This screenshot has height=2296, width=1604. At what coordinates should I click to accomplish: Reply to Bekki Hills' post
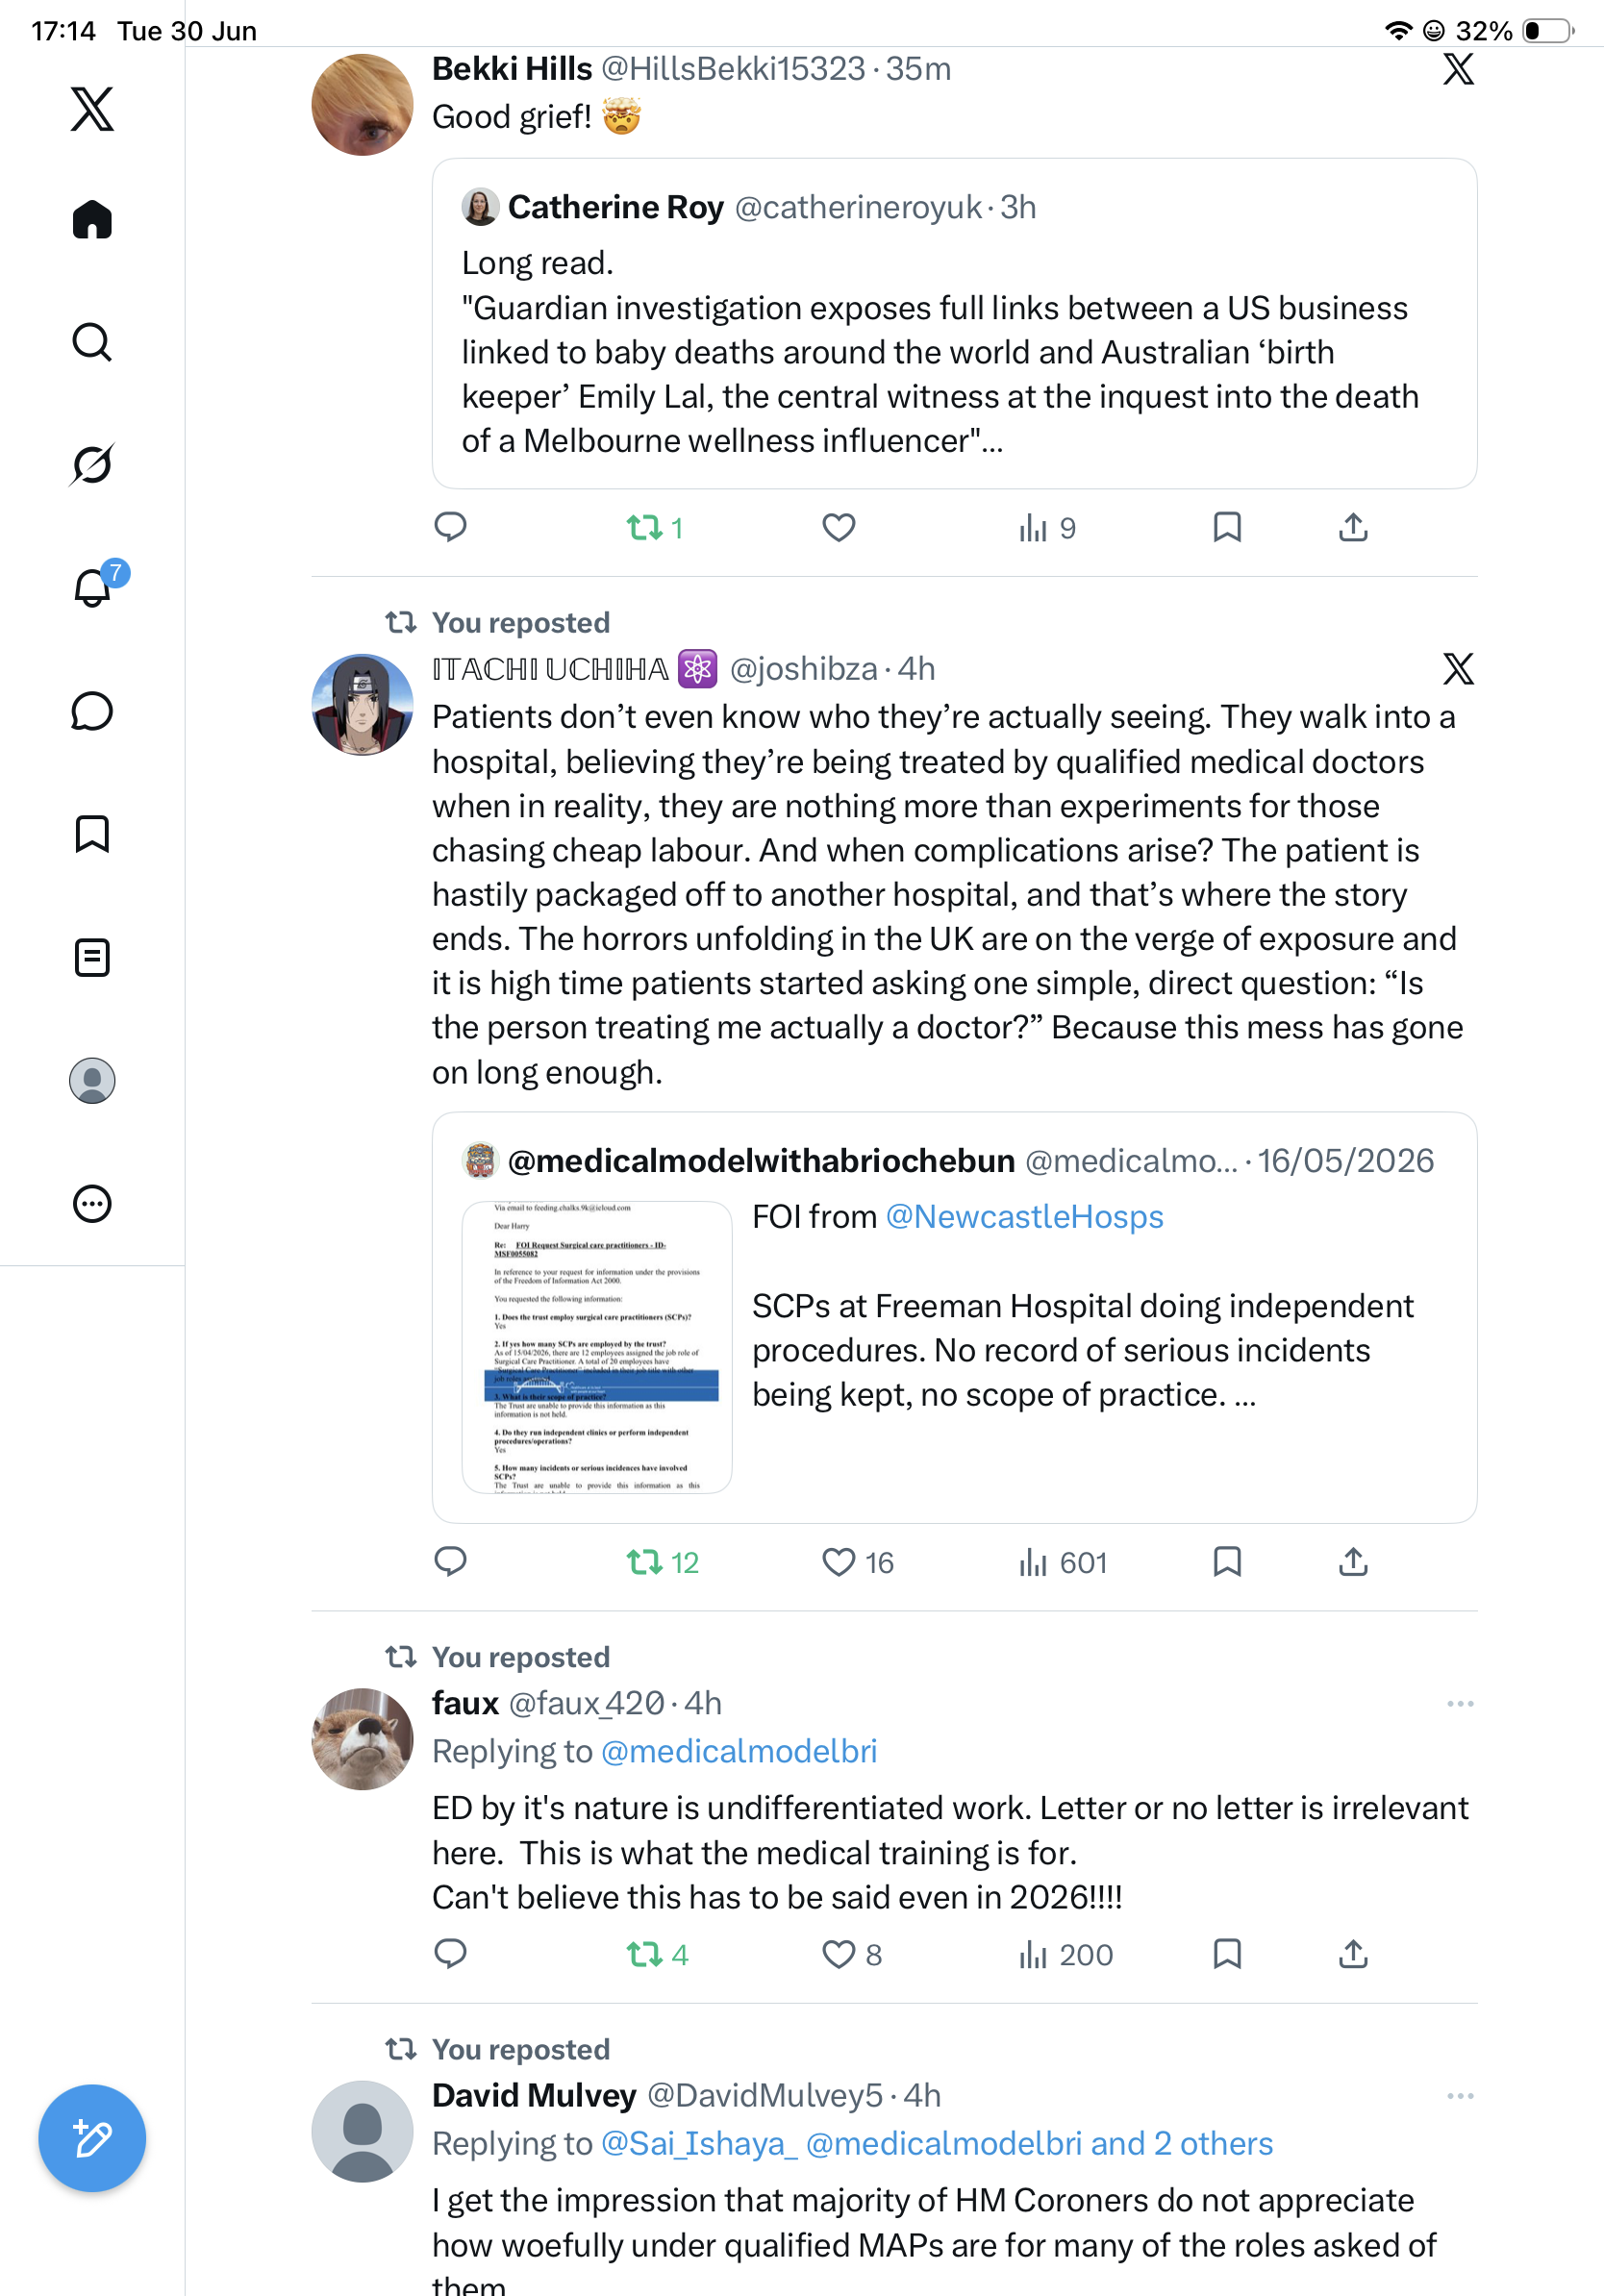pyautogui.click(x=450, y=527)
